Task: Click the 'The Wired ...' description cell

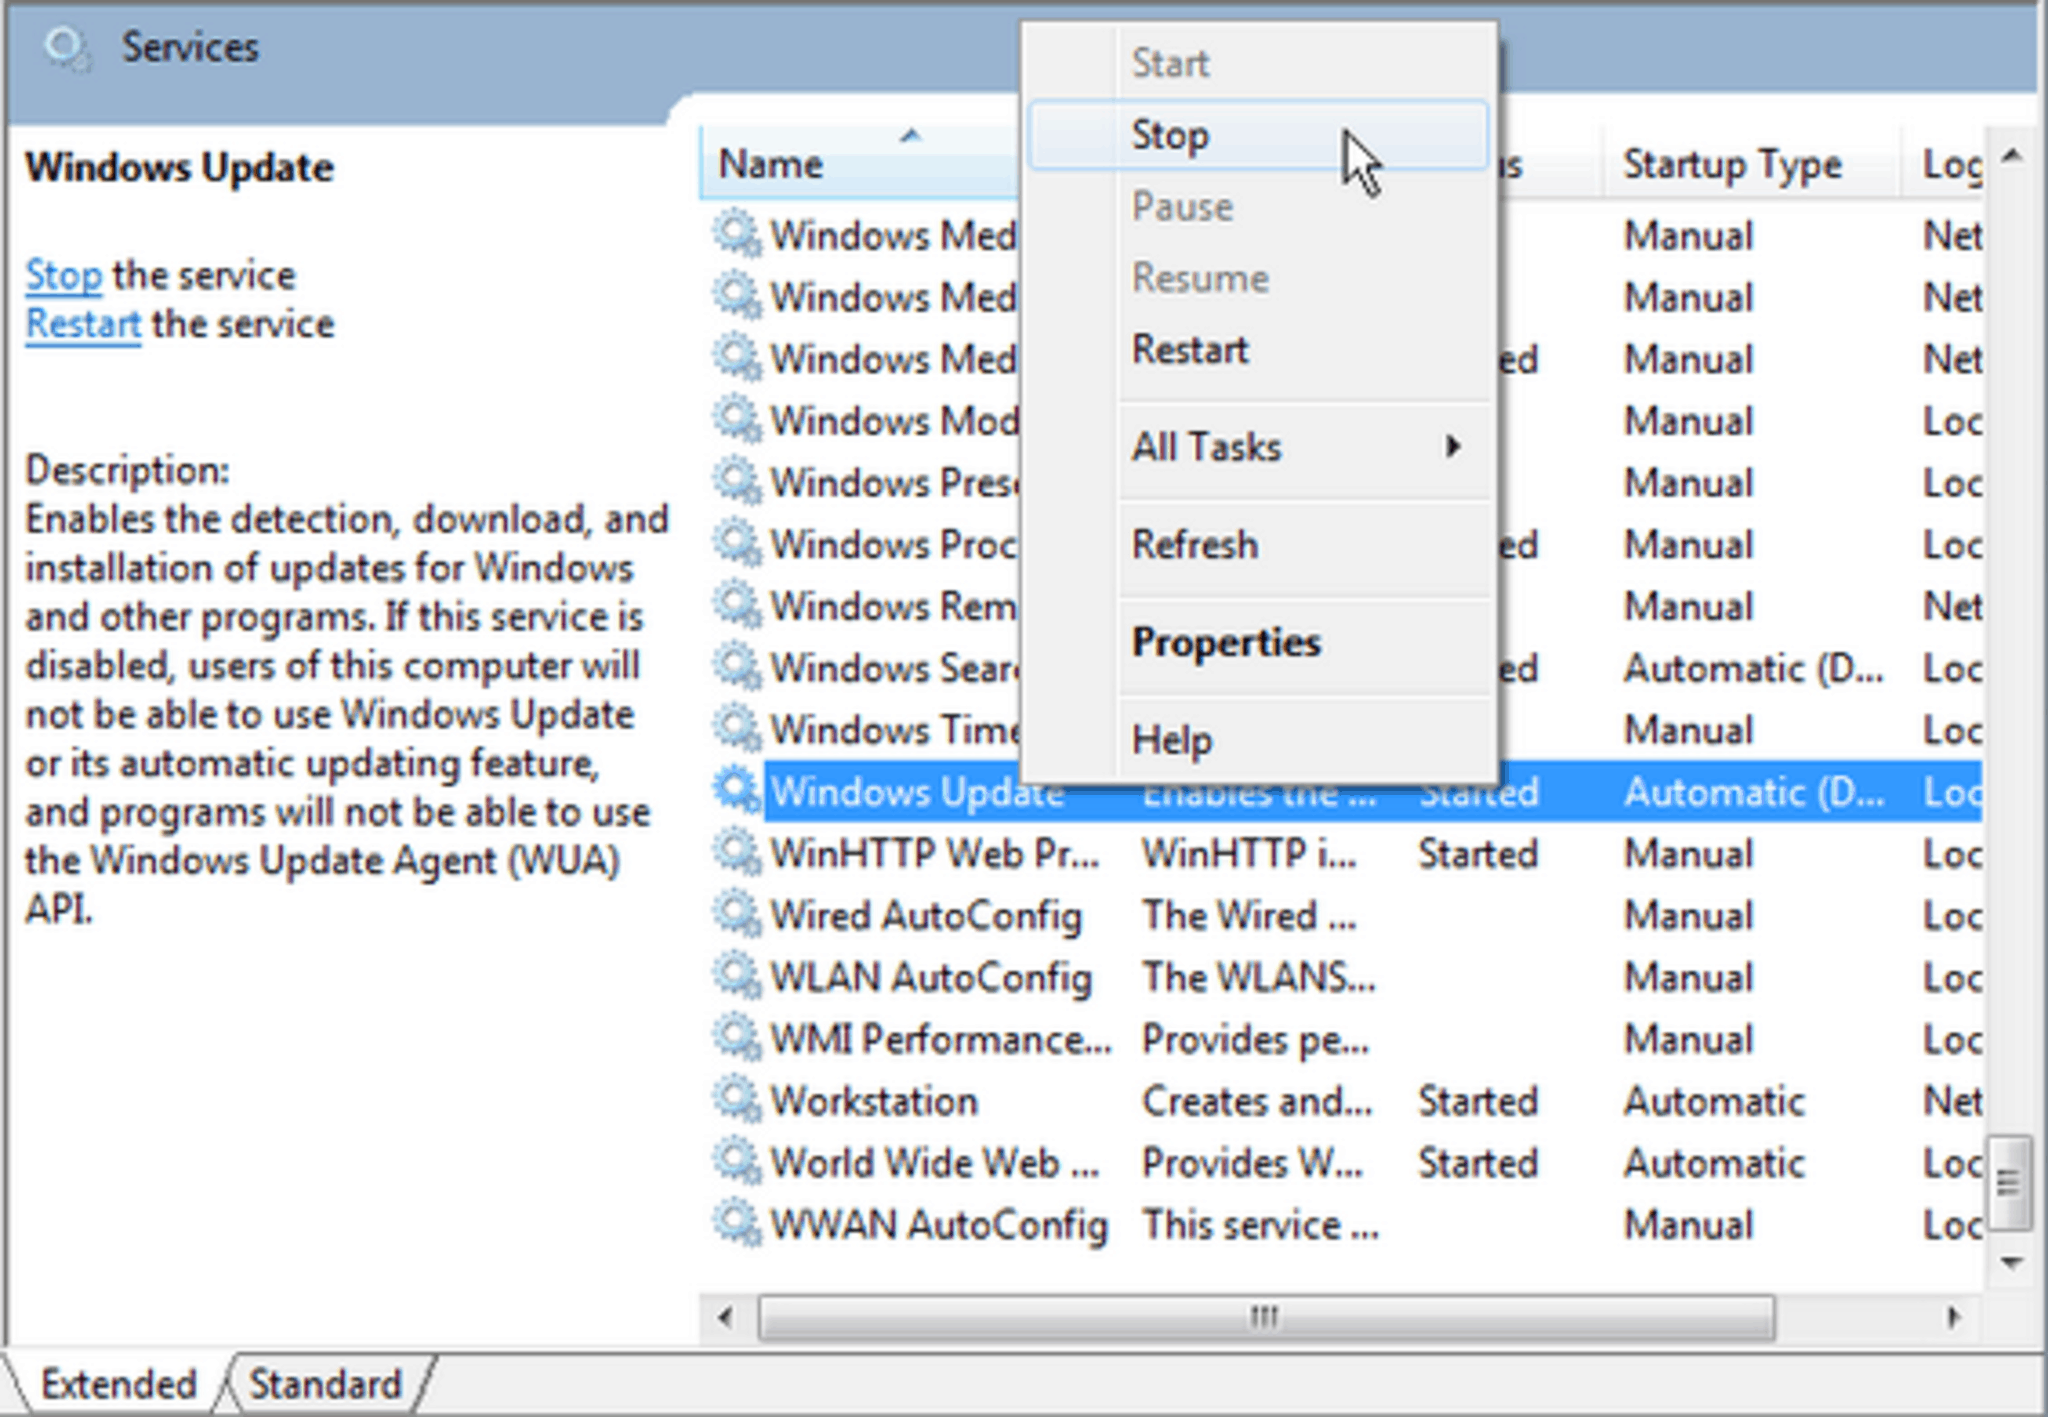Action: pyautogui.click(x=1249, y=915)
